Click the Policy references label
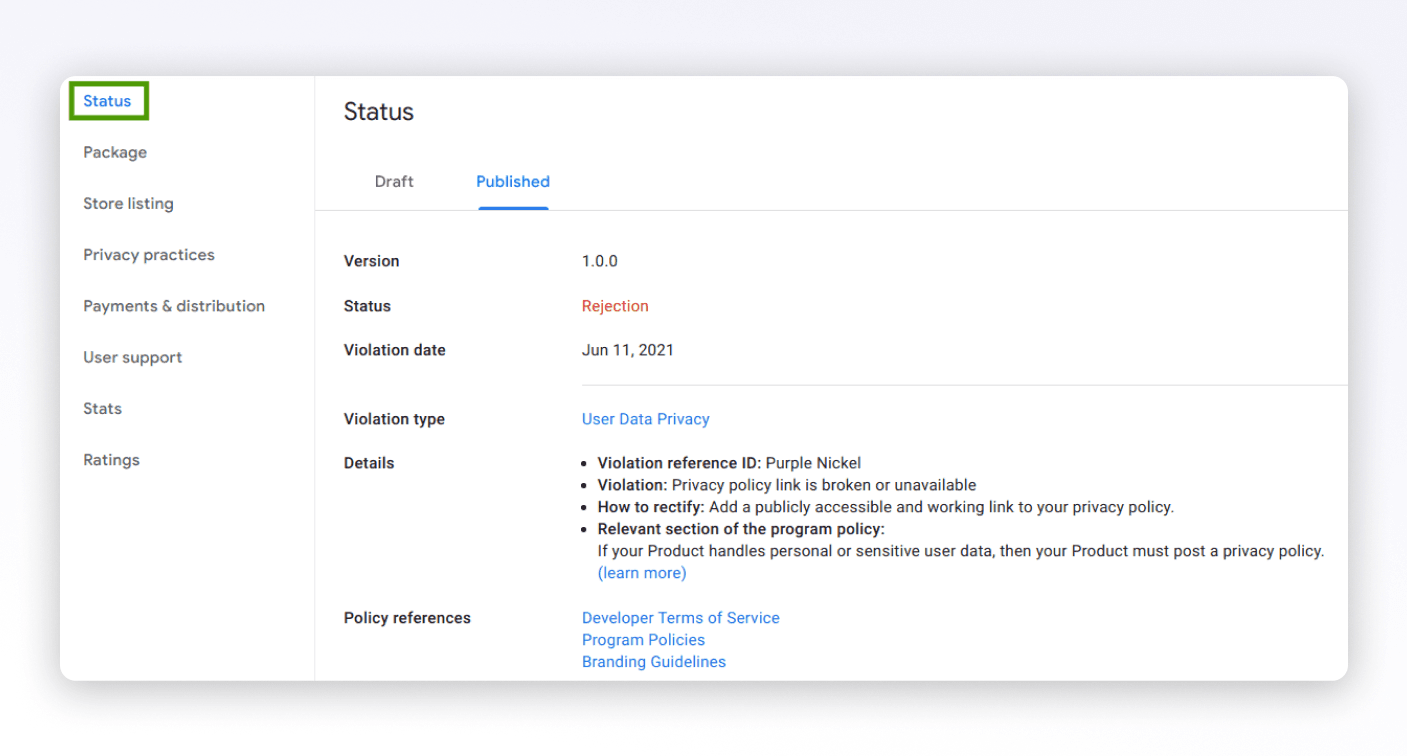Viewport: 1407px width, 756px height. [407, 618]
